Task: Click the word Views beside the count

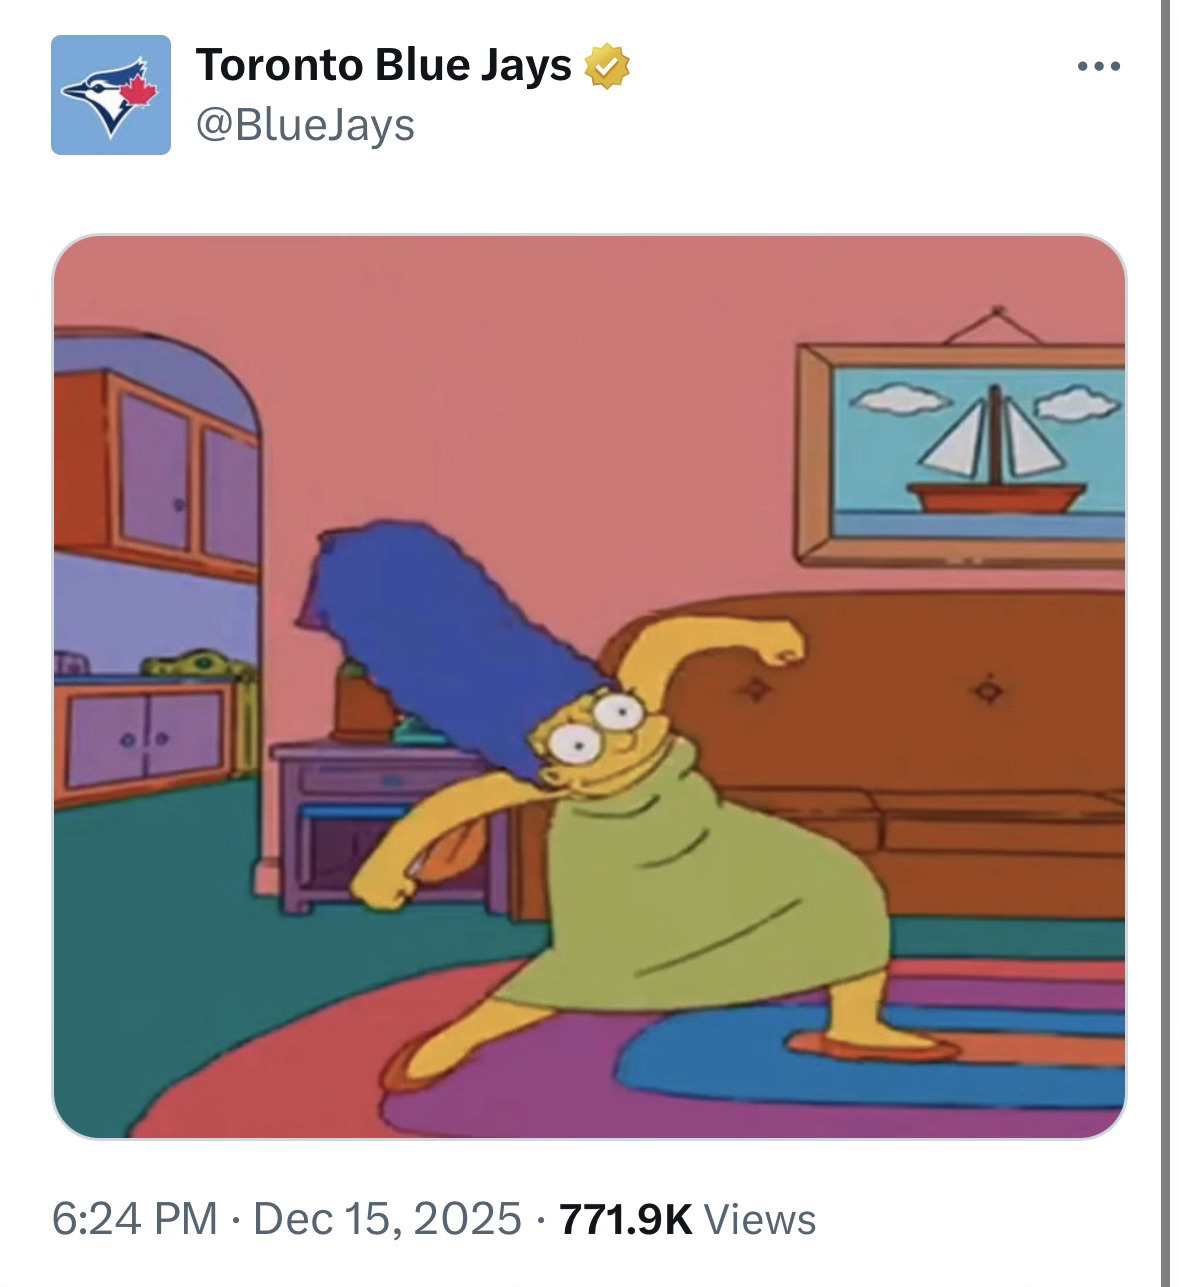Action: [760, 1219]
